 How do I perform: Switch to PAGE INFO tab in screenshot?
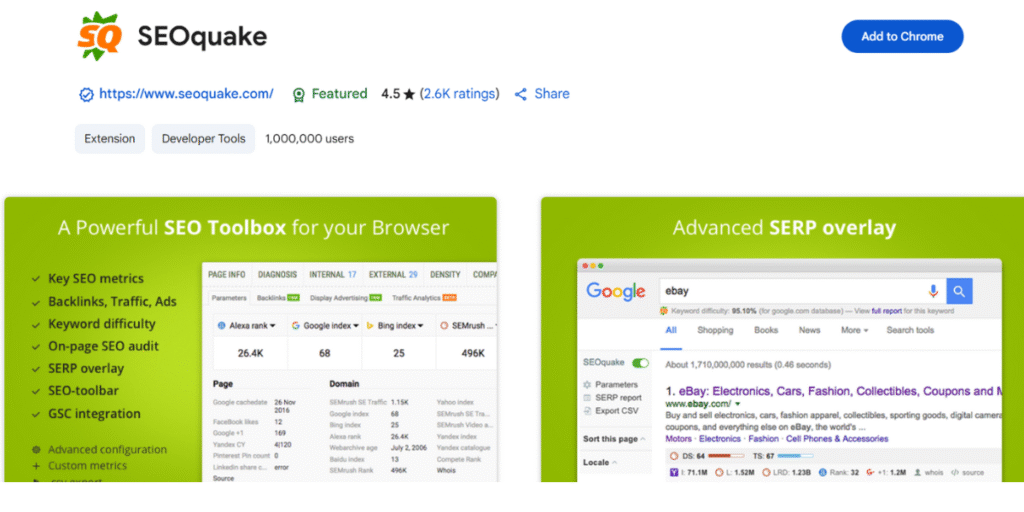coord(227,275)
